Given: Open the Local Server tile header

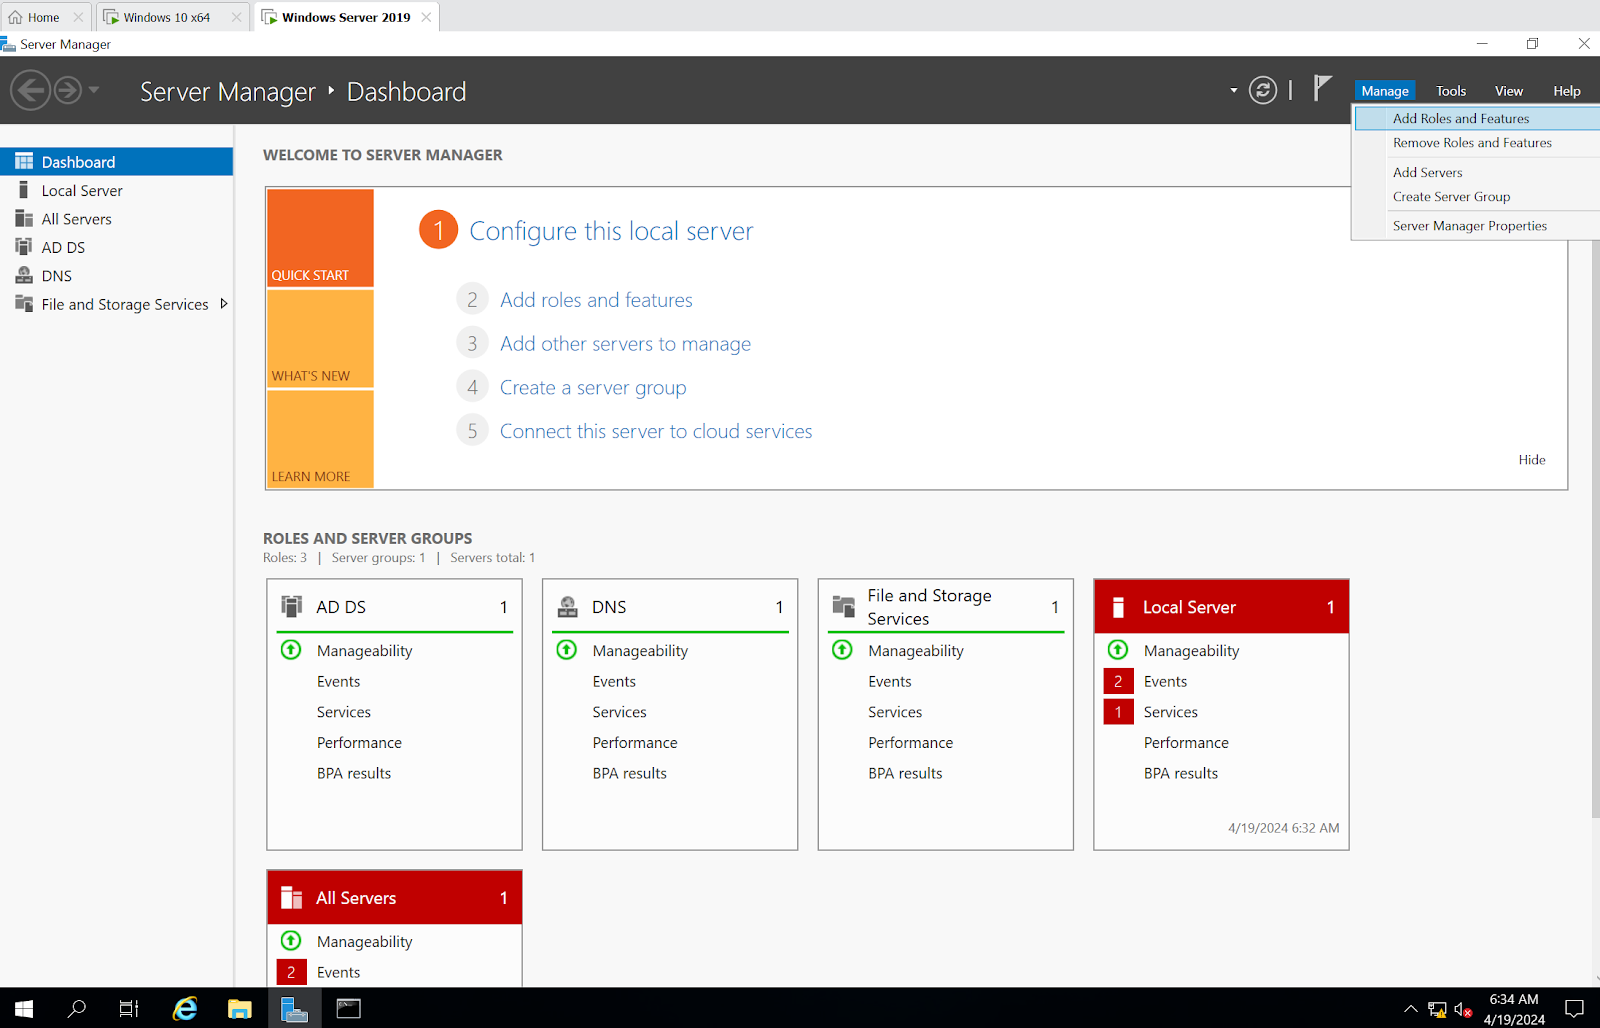Looking at the screenshot, I should (x=1221, y=607).
